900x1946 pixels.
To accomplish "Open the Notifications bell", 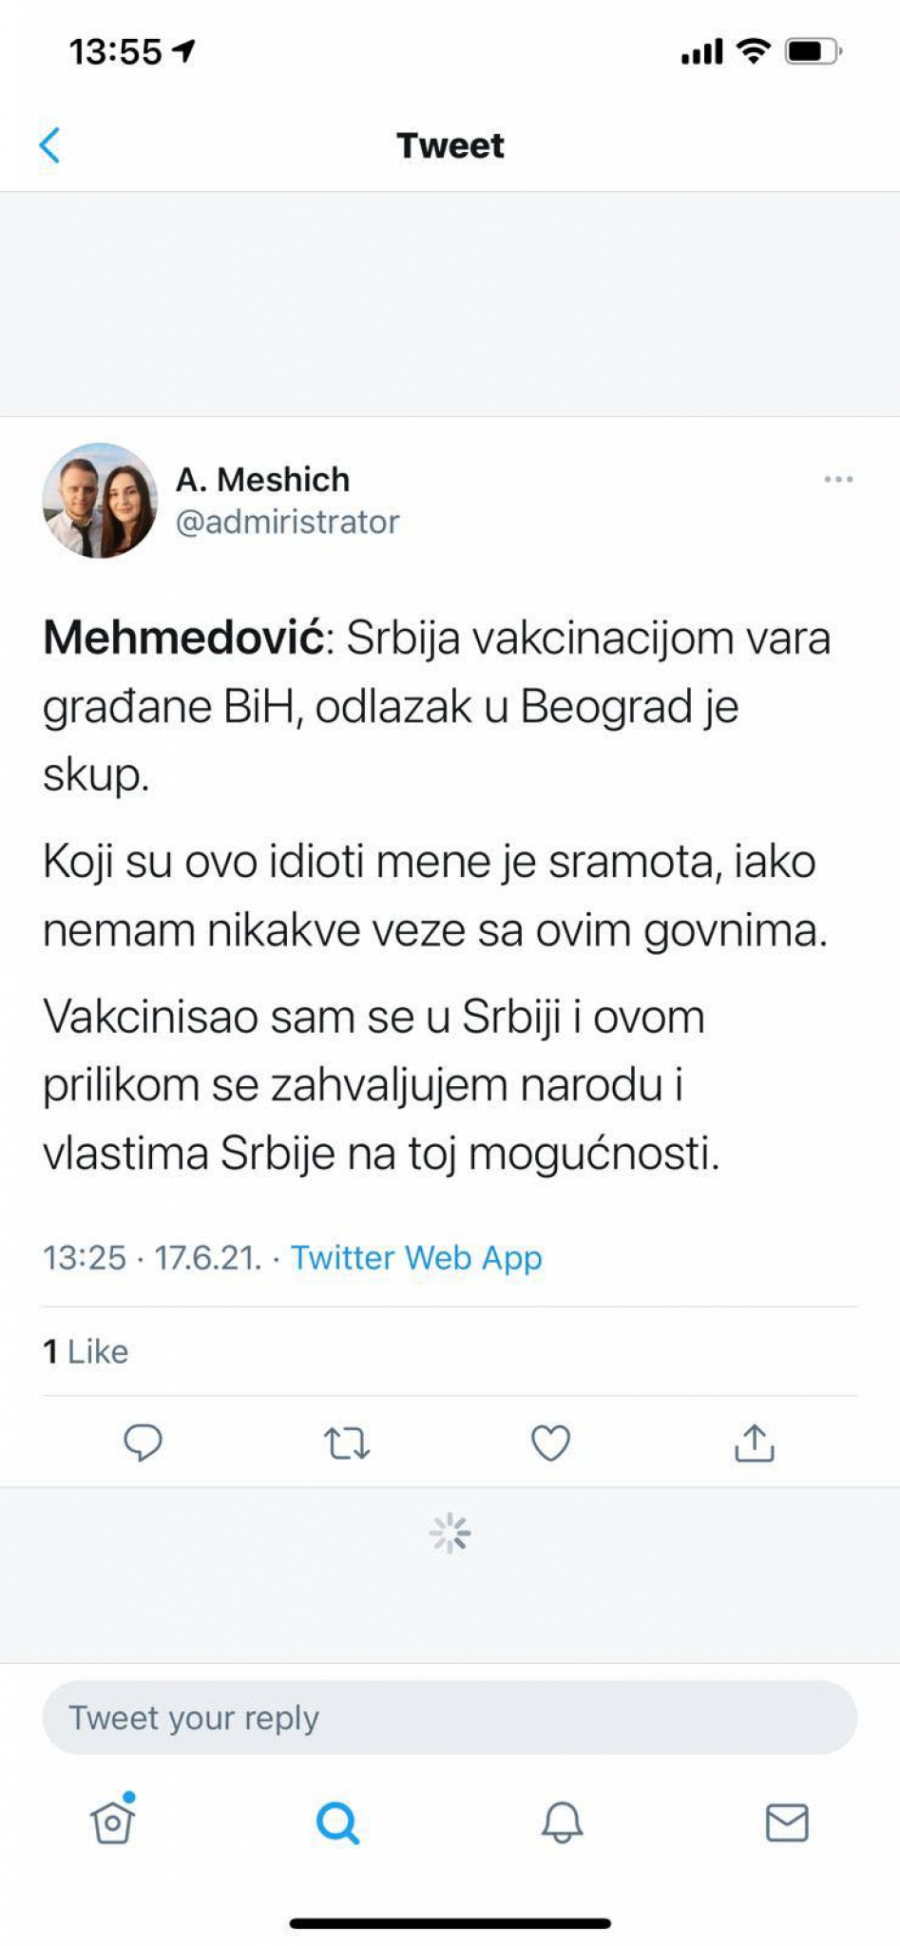I will pos(562,1822).
